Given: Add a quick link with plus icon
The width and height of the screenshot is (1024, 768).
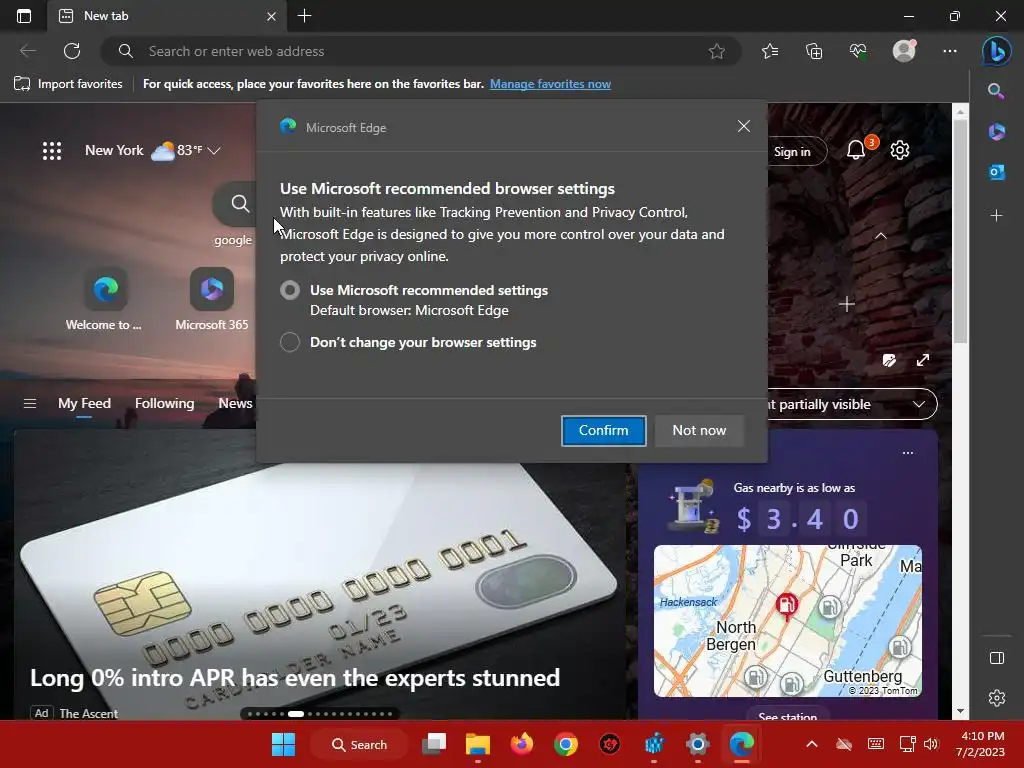Looking at the screenshot, I should (x=846, y=304).
